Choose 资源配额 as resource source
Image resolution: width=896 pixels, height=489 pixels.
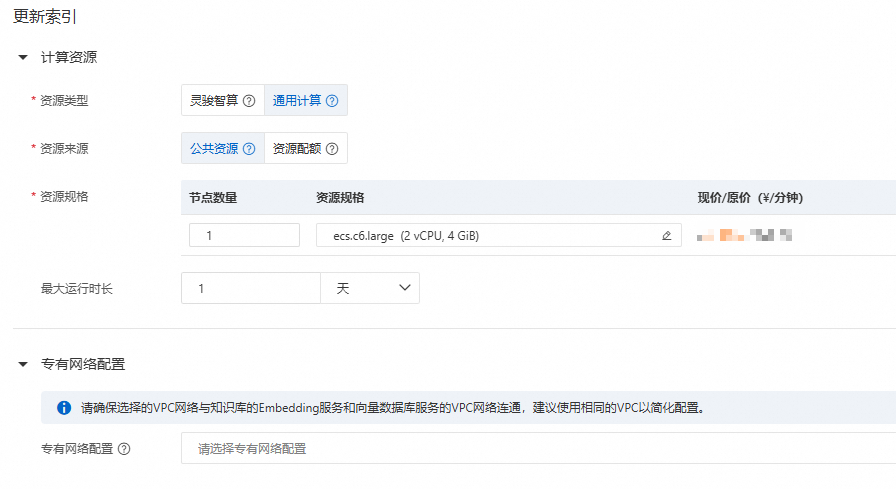[x=306, y=149]
